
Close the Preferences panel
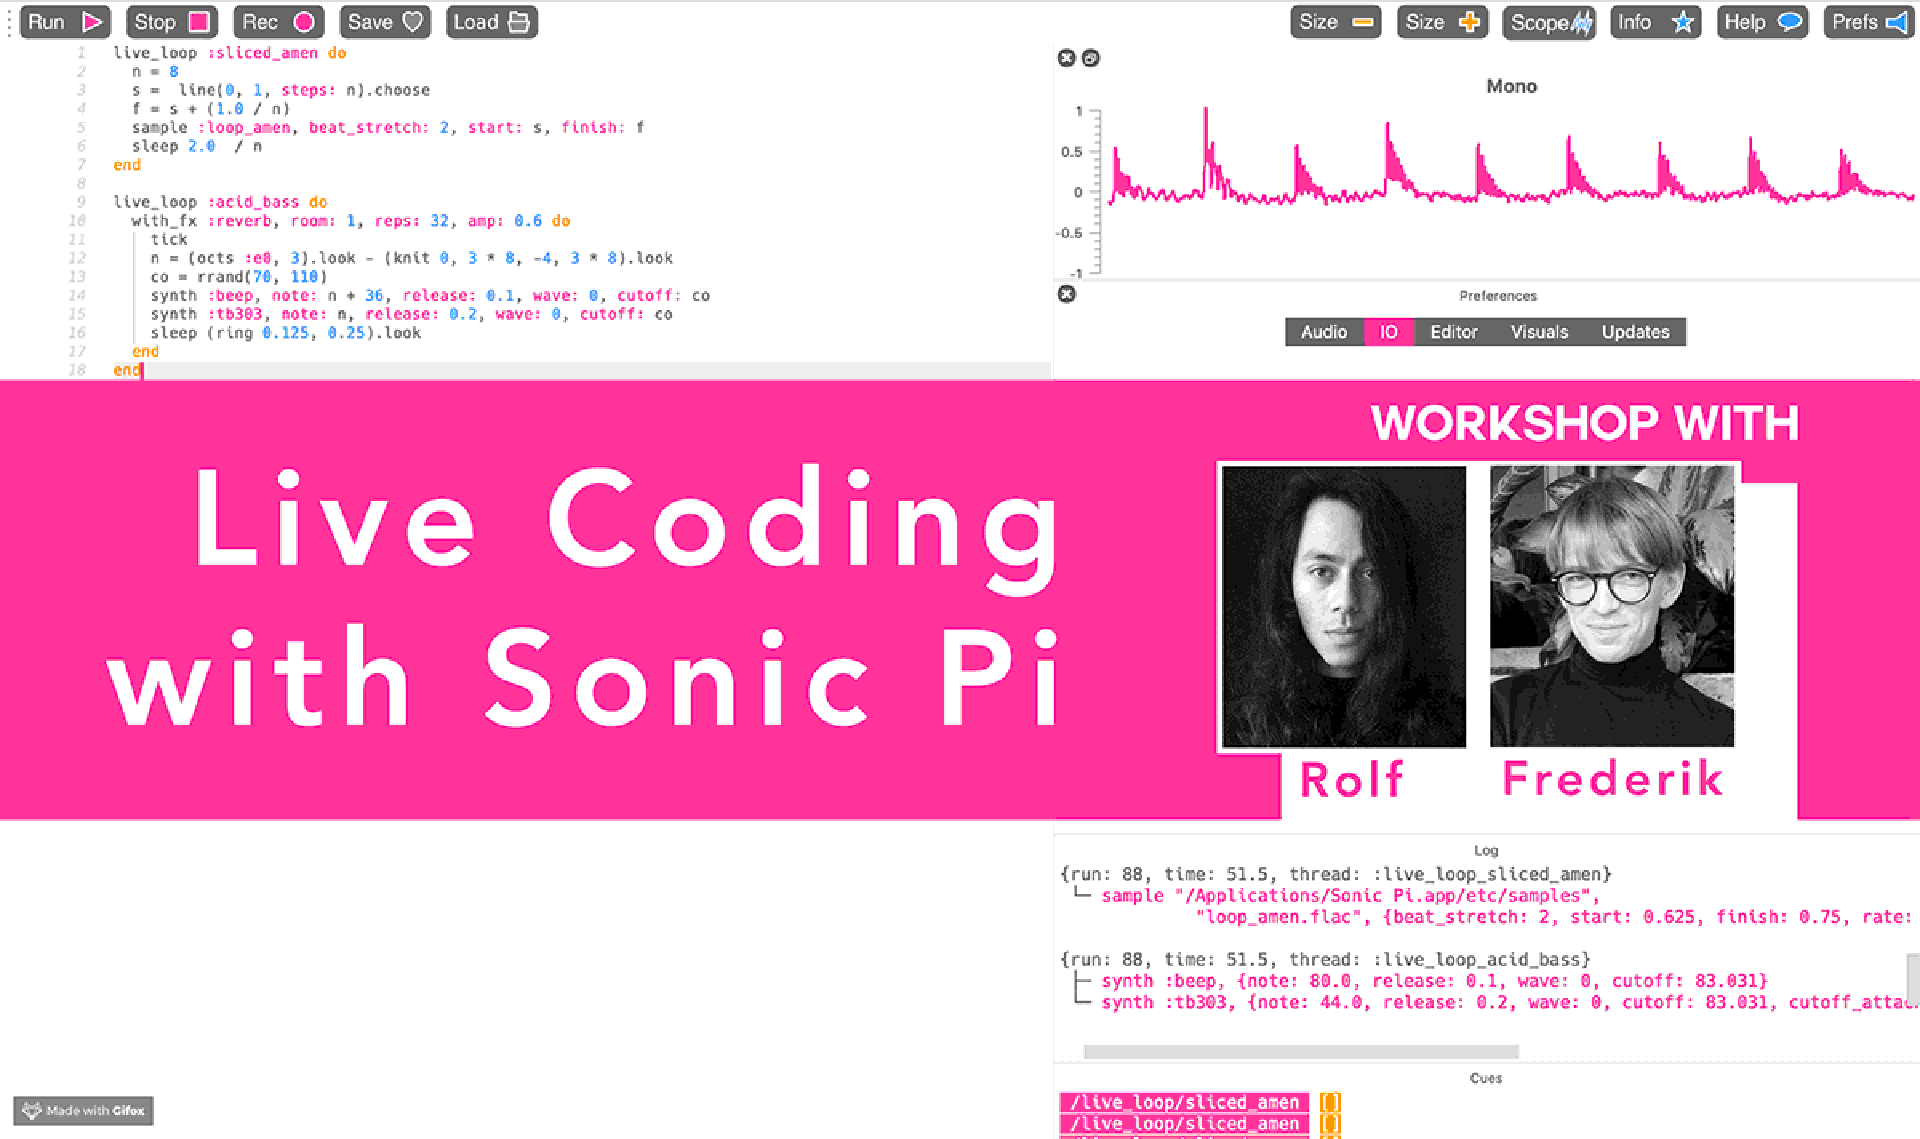(1067, 294)
